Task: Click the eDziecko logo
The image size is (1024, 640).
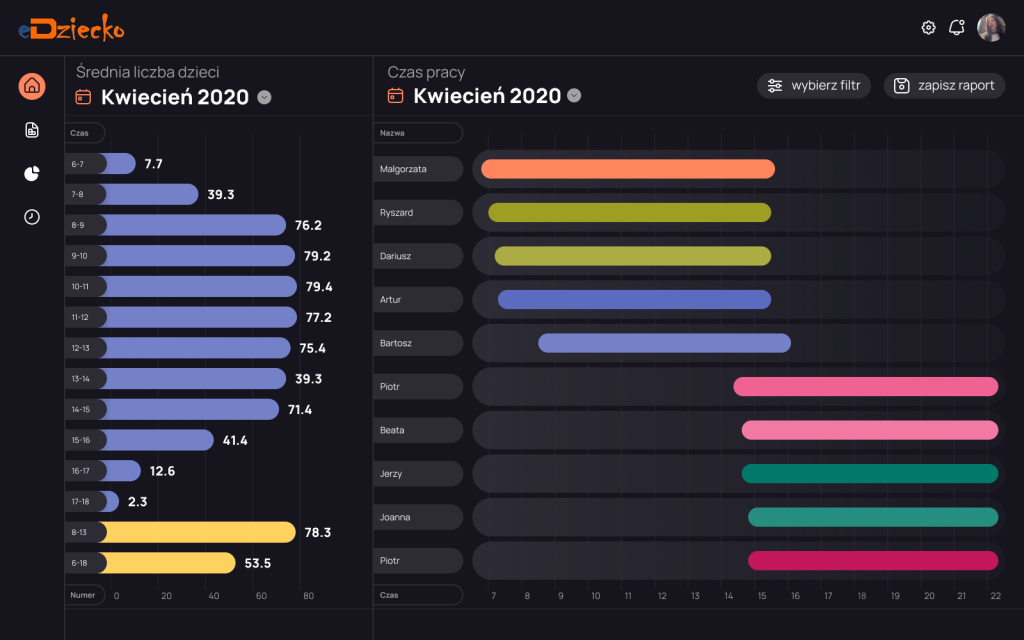Action: [71, 30]
